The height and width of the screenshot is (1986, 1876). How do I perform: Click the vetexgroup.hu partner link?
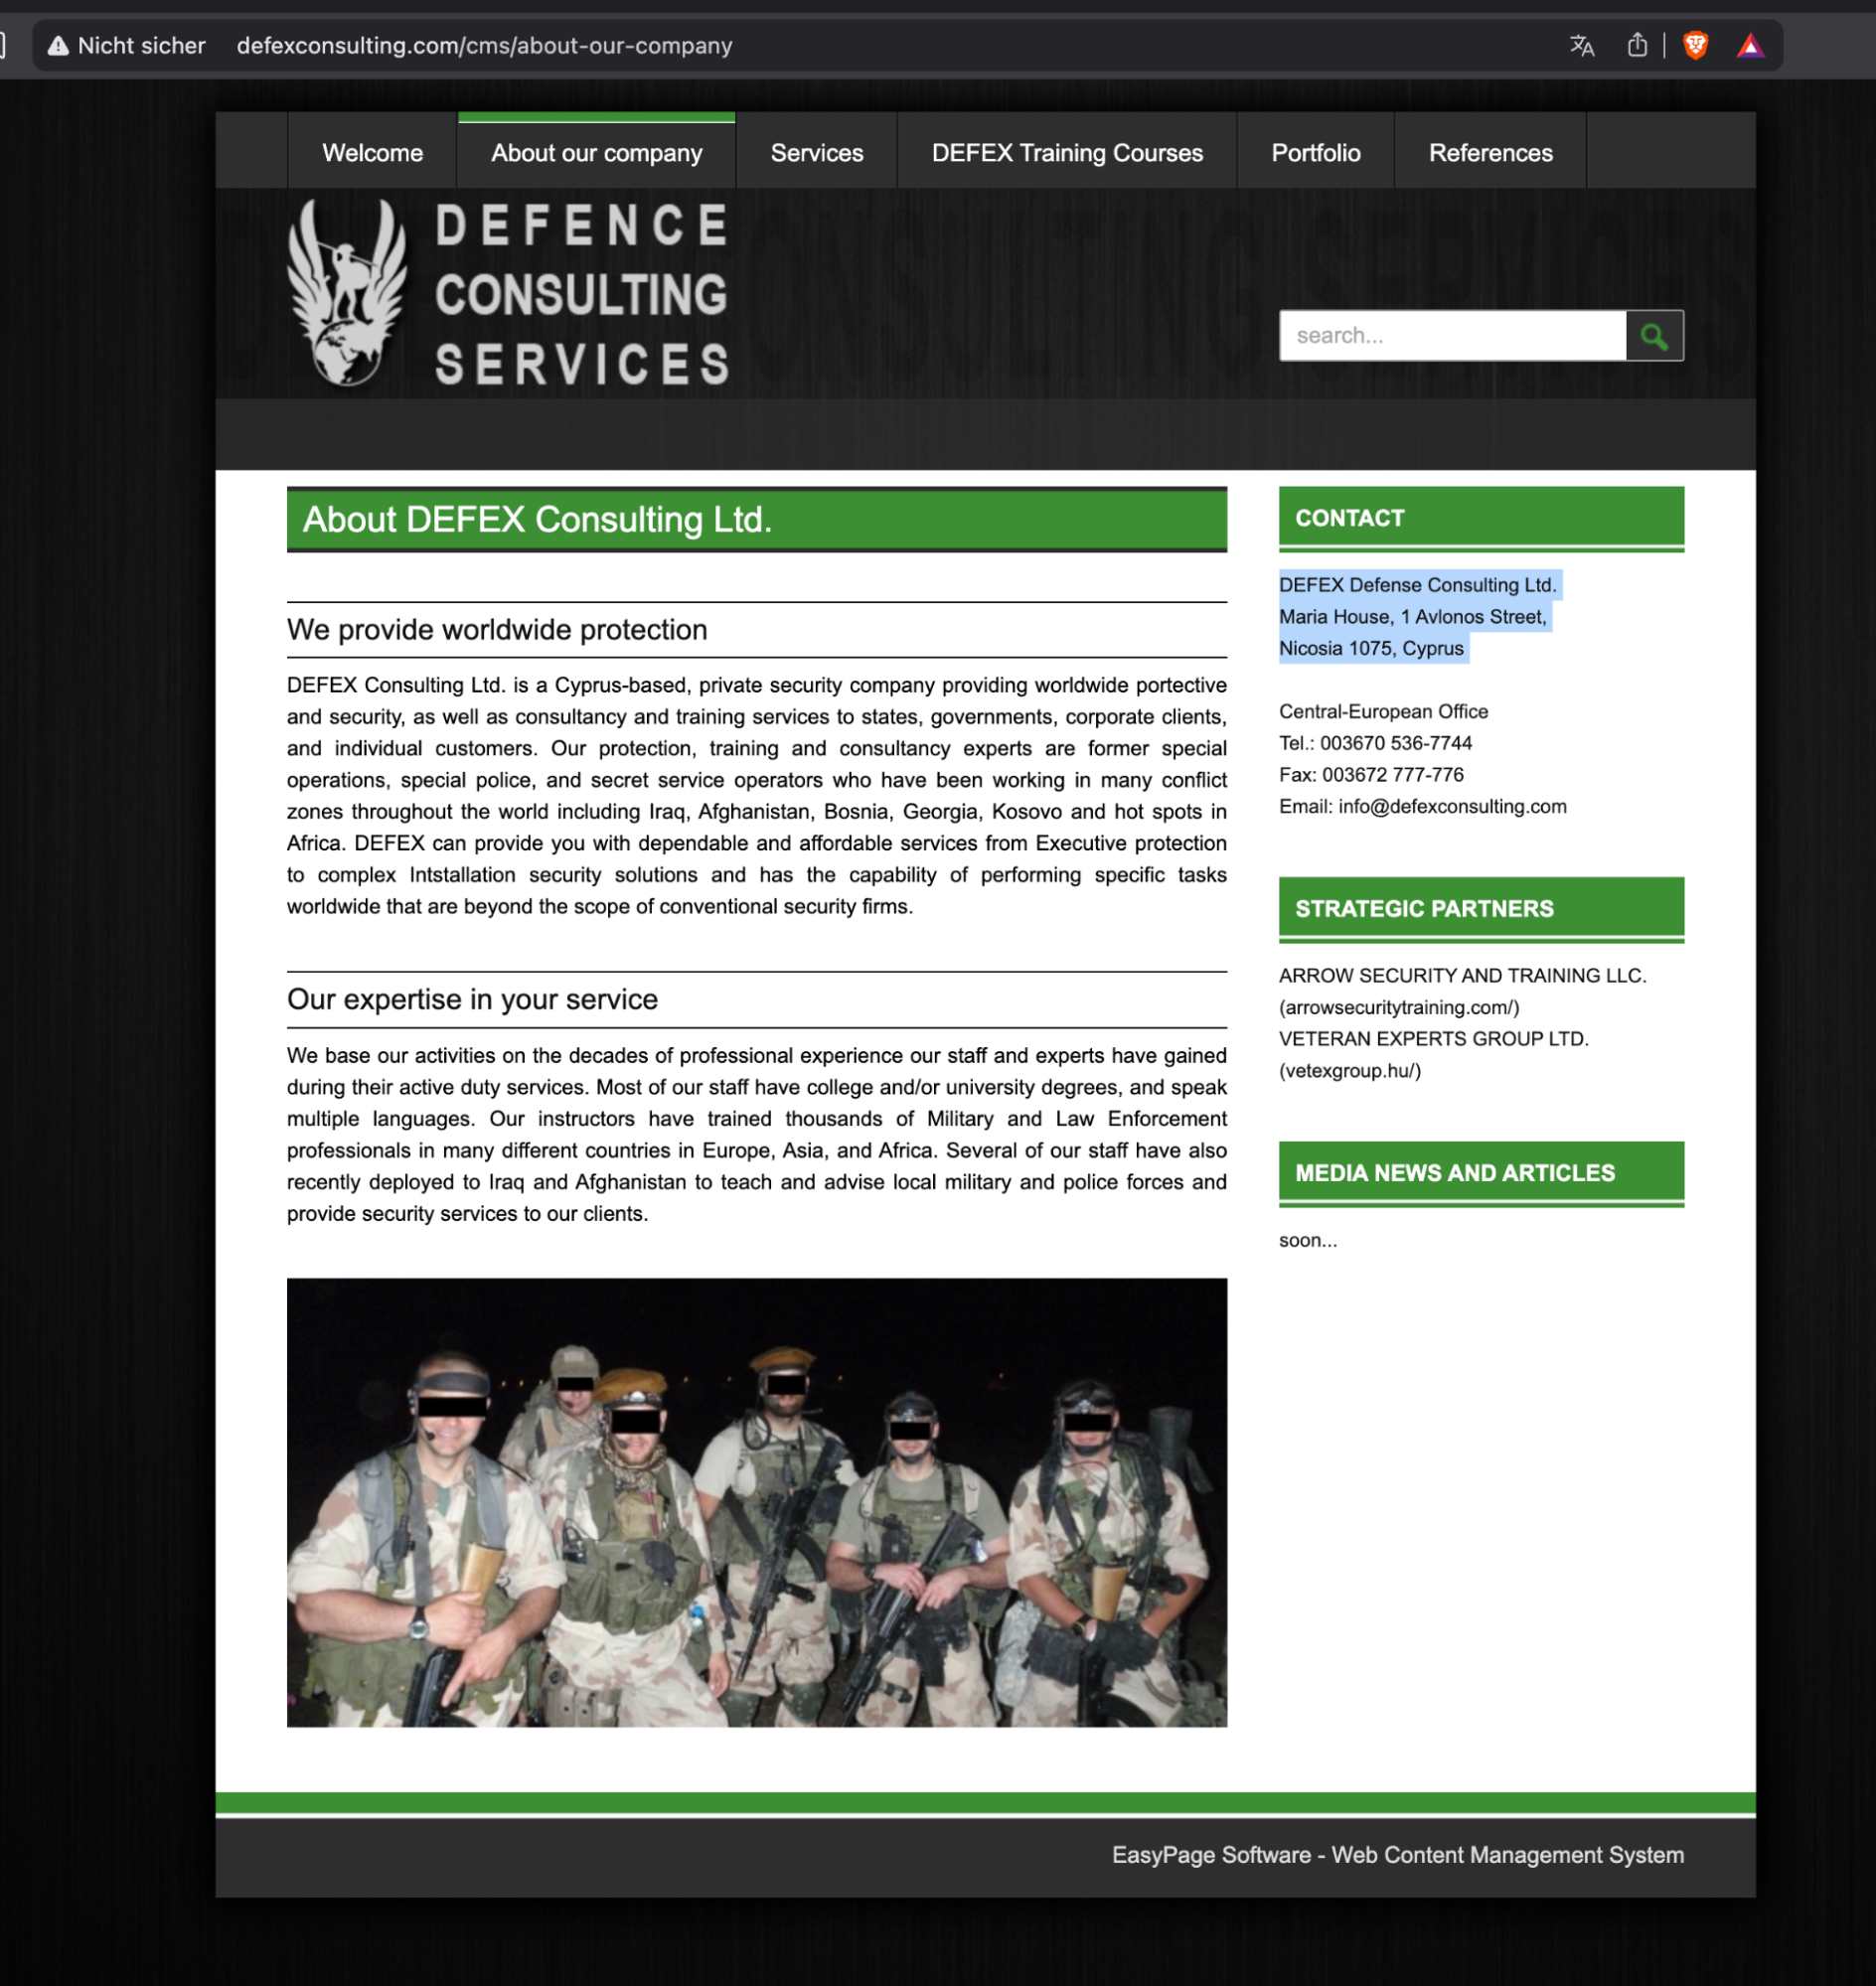(1349, 1071)
